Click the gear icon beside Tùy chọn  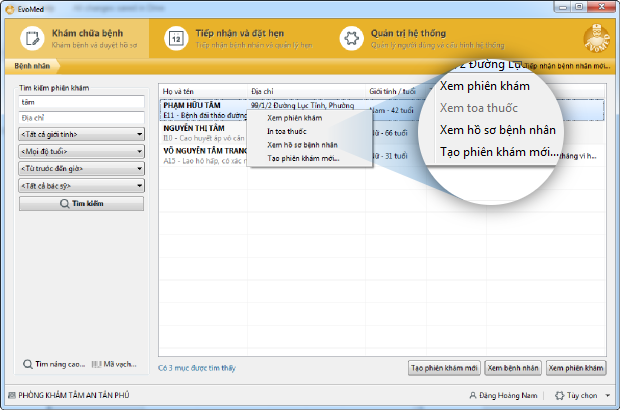[559, 395]
